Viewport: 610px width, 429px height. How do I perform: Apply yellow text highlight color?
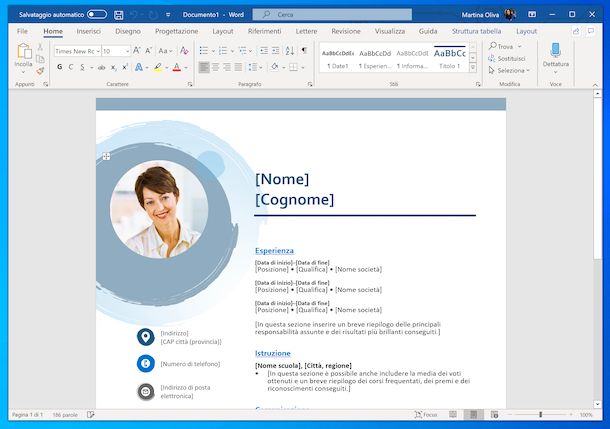pyautogui.click(x=158, y=67)
